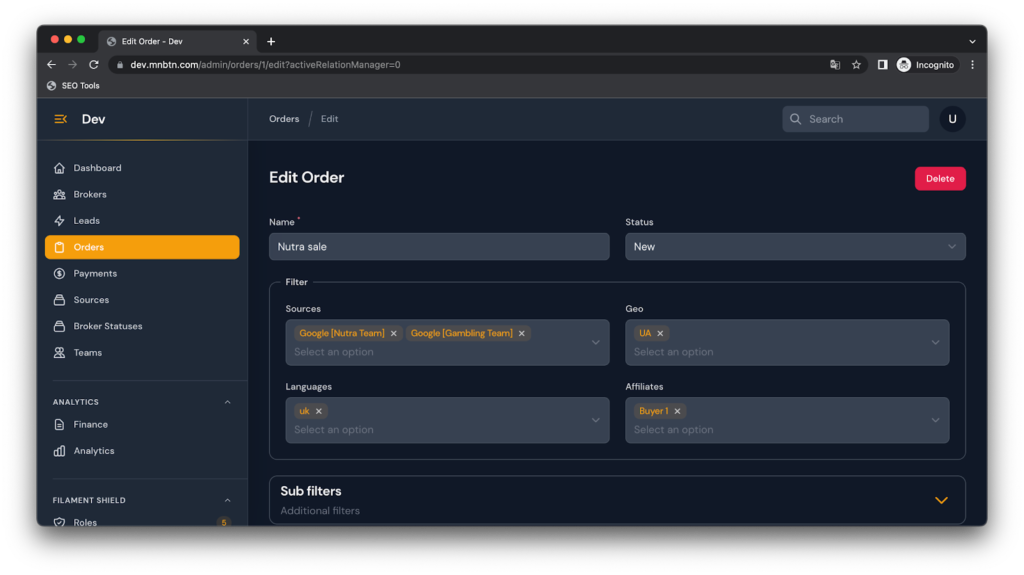Remove the Buyer 1 affiliate tag

[677, 411]
